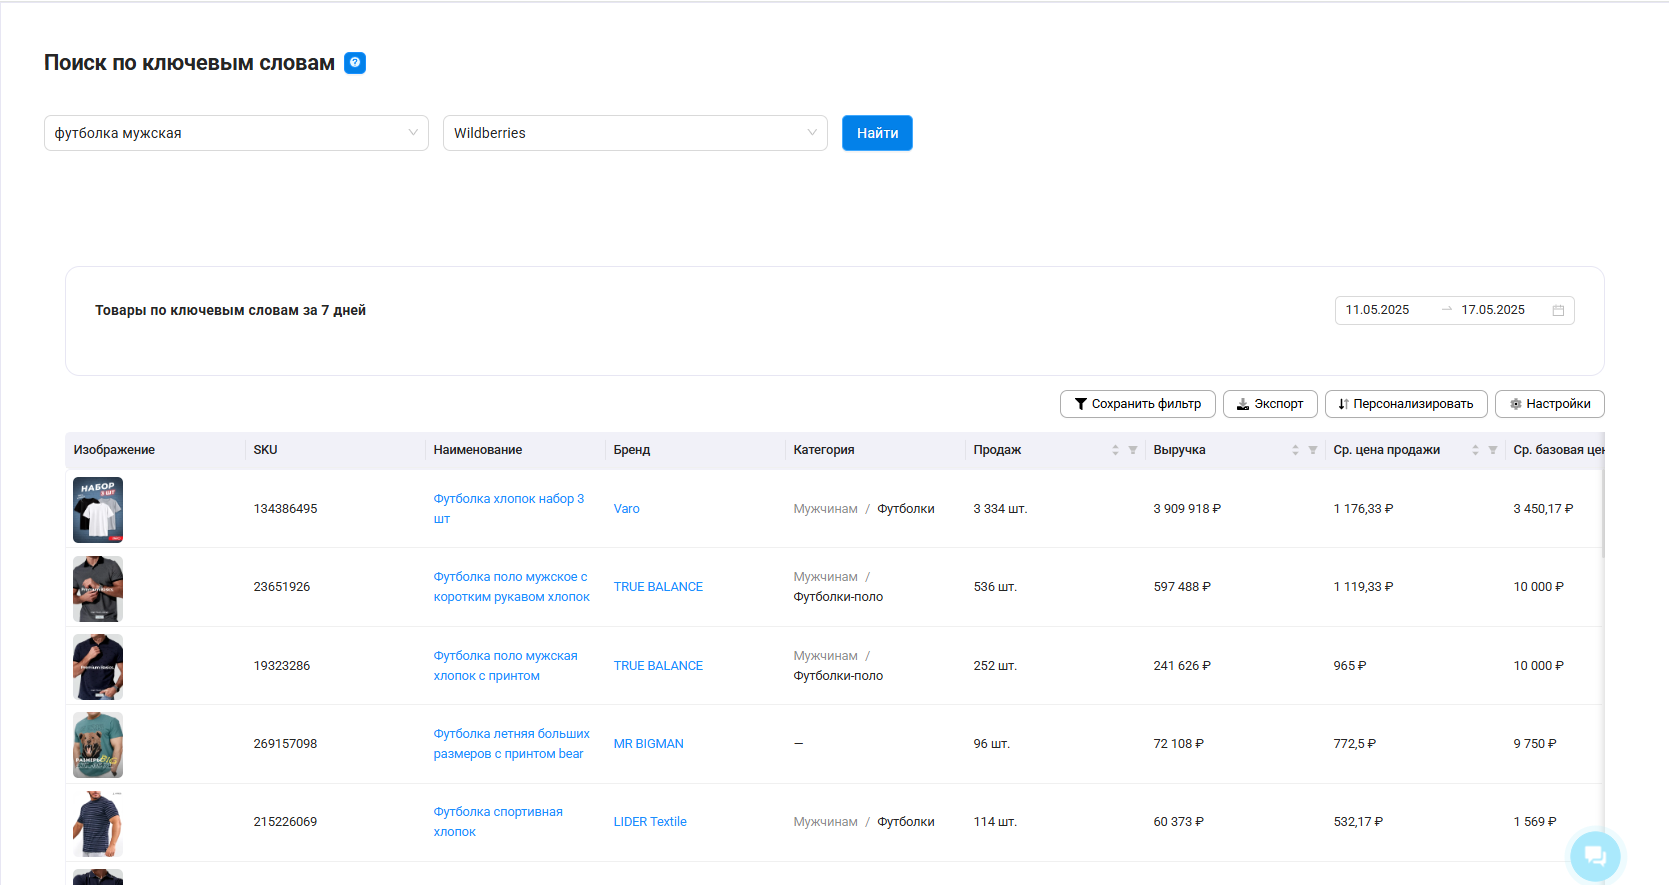Click the Экспорт button
The height and width of the screenshot is (885, 1669).
pos(1270,404)
